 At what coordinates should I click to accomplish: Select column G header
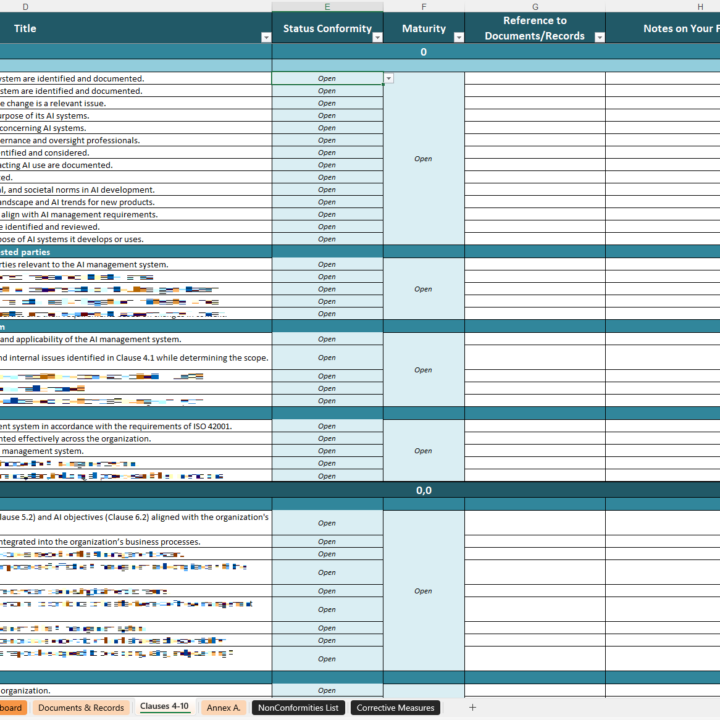click(x=535, y=6)
